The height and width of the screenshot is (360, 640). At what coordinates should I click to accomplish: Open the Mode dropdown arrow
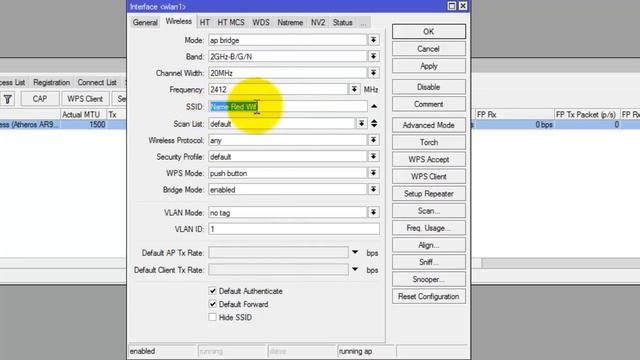click(x=373, y=40)
